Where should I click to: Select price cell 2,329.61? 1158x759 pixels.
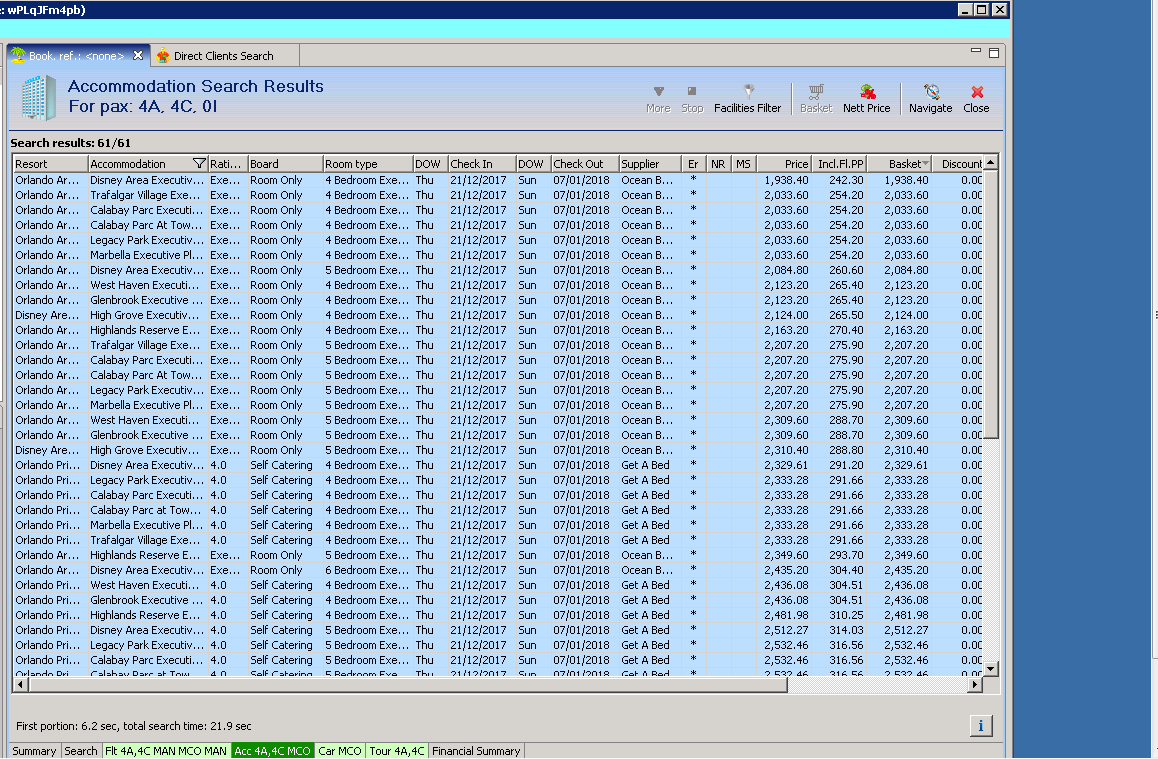click(784, 465)
